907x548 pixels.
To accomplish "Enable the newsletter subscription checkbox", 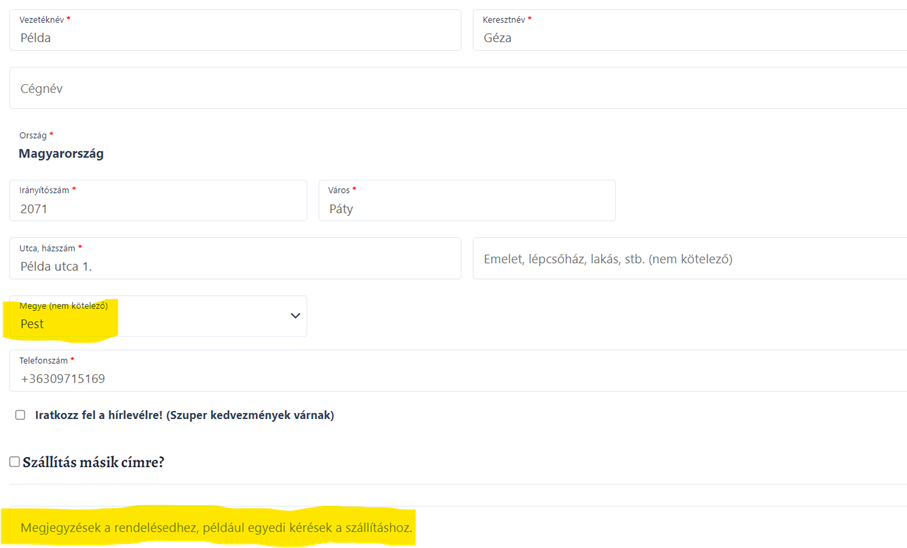I will [20, 415].
